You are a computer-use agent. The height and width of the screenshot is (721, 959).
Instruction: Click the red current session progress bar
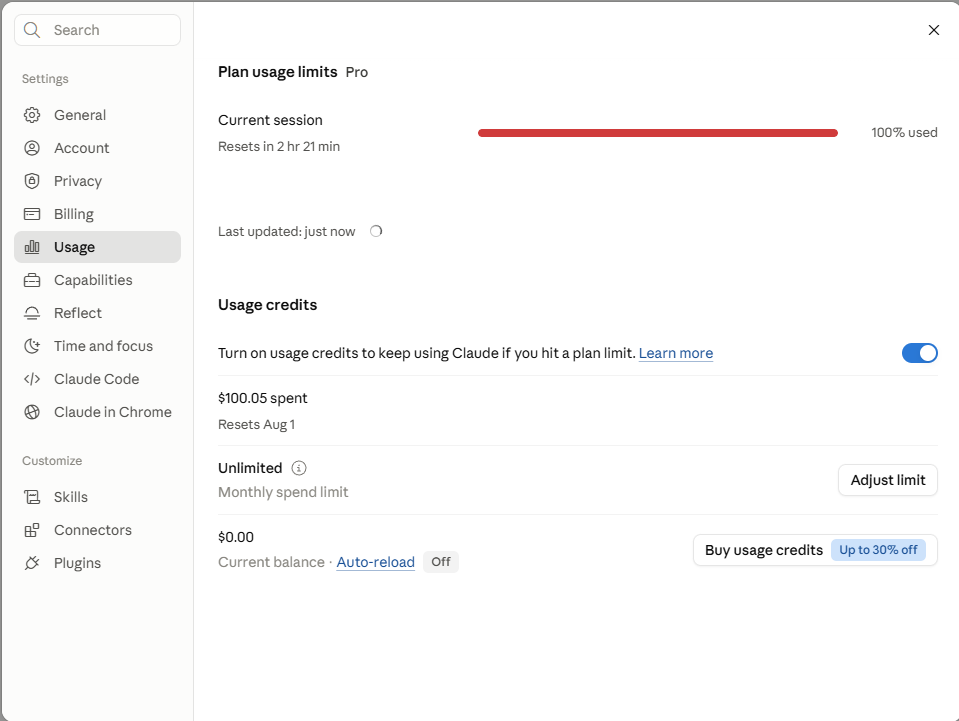[657, 133]
